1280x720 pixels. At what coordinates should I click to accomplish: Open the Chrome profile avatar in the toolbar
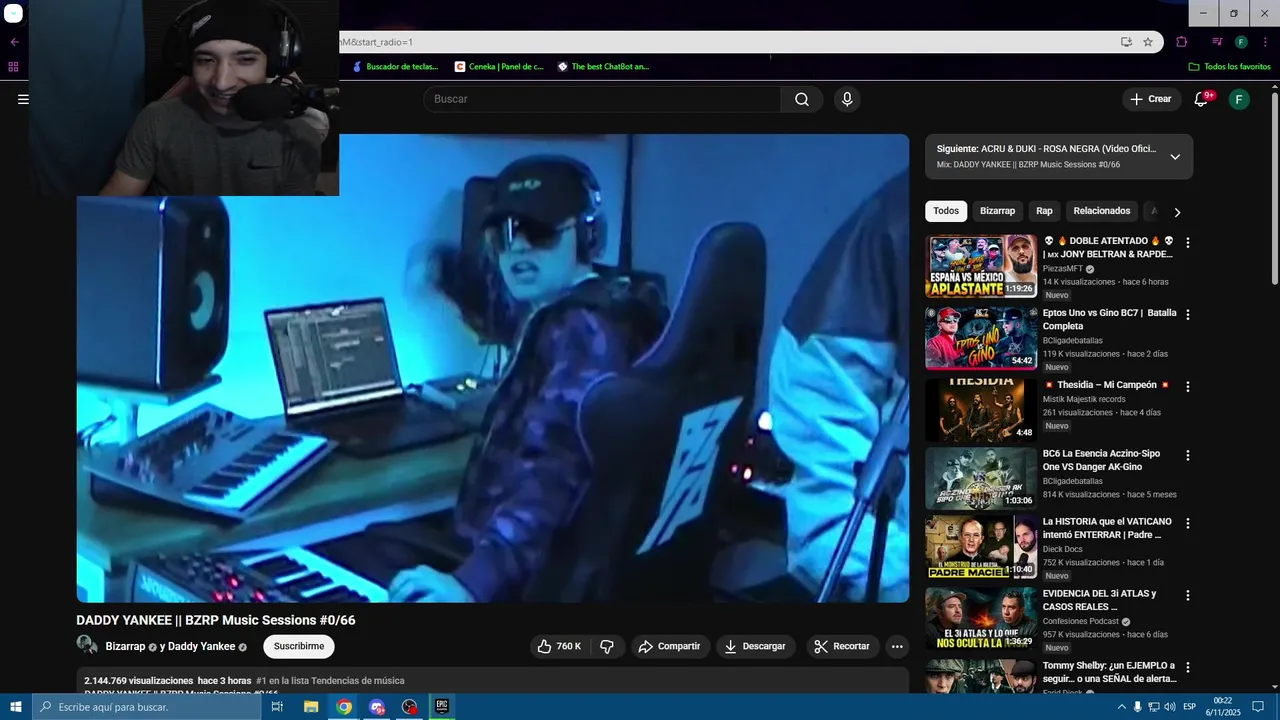tap(1241, 42)
